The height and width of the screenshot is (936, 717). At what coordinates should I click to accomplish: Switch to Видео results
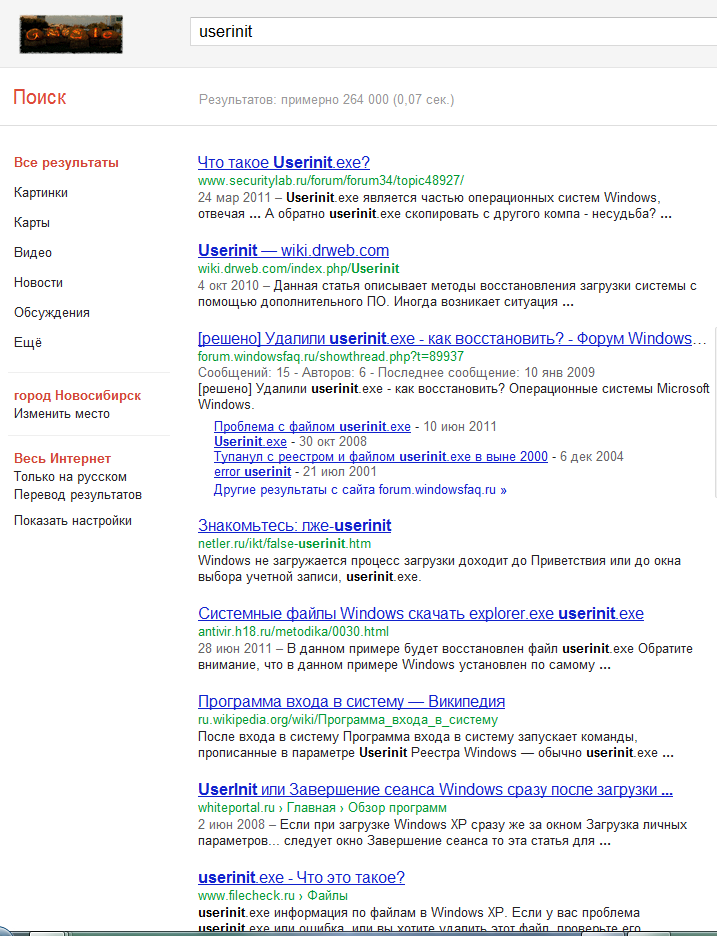tap(33, 253)
